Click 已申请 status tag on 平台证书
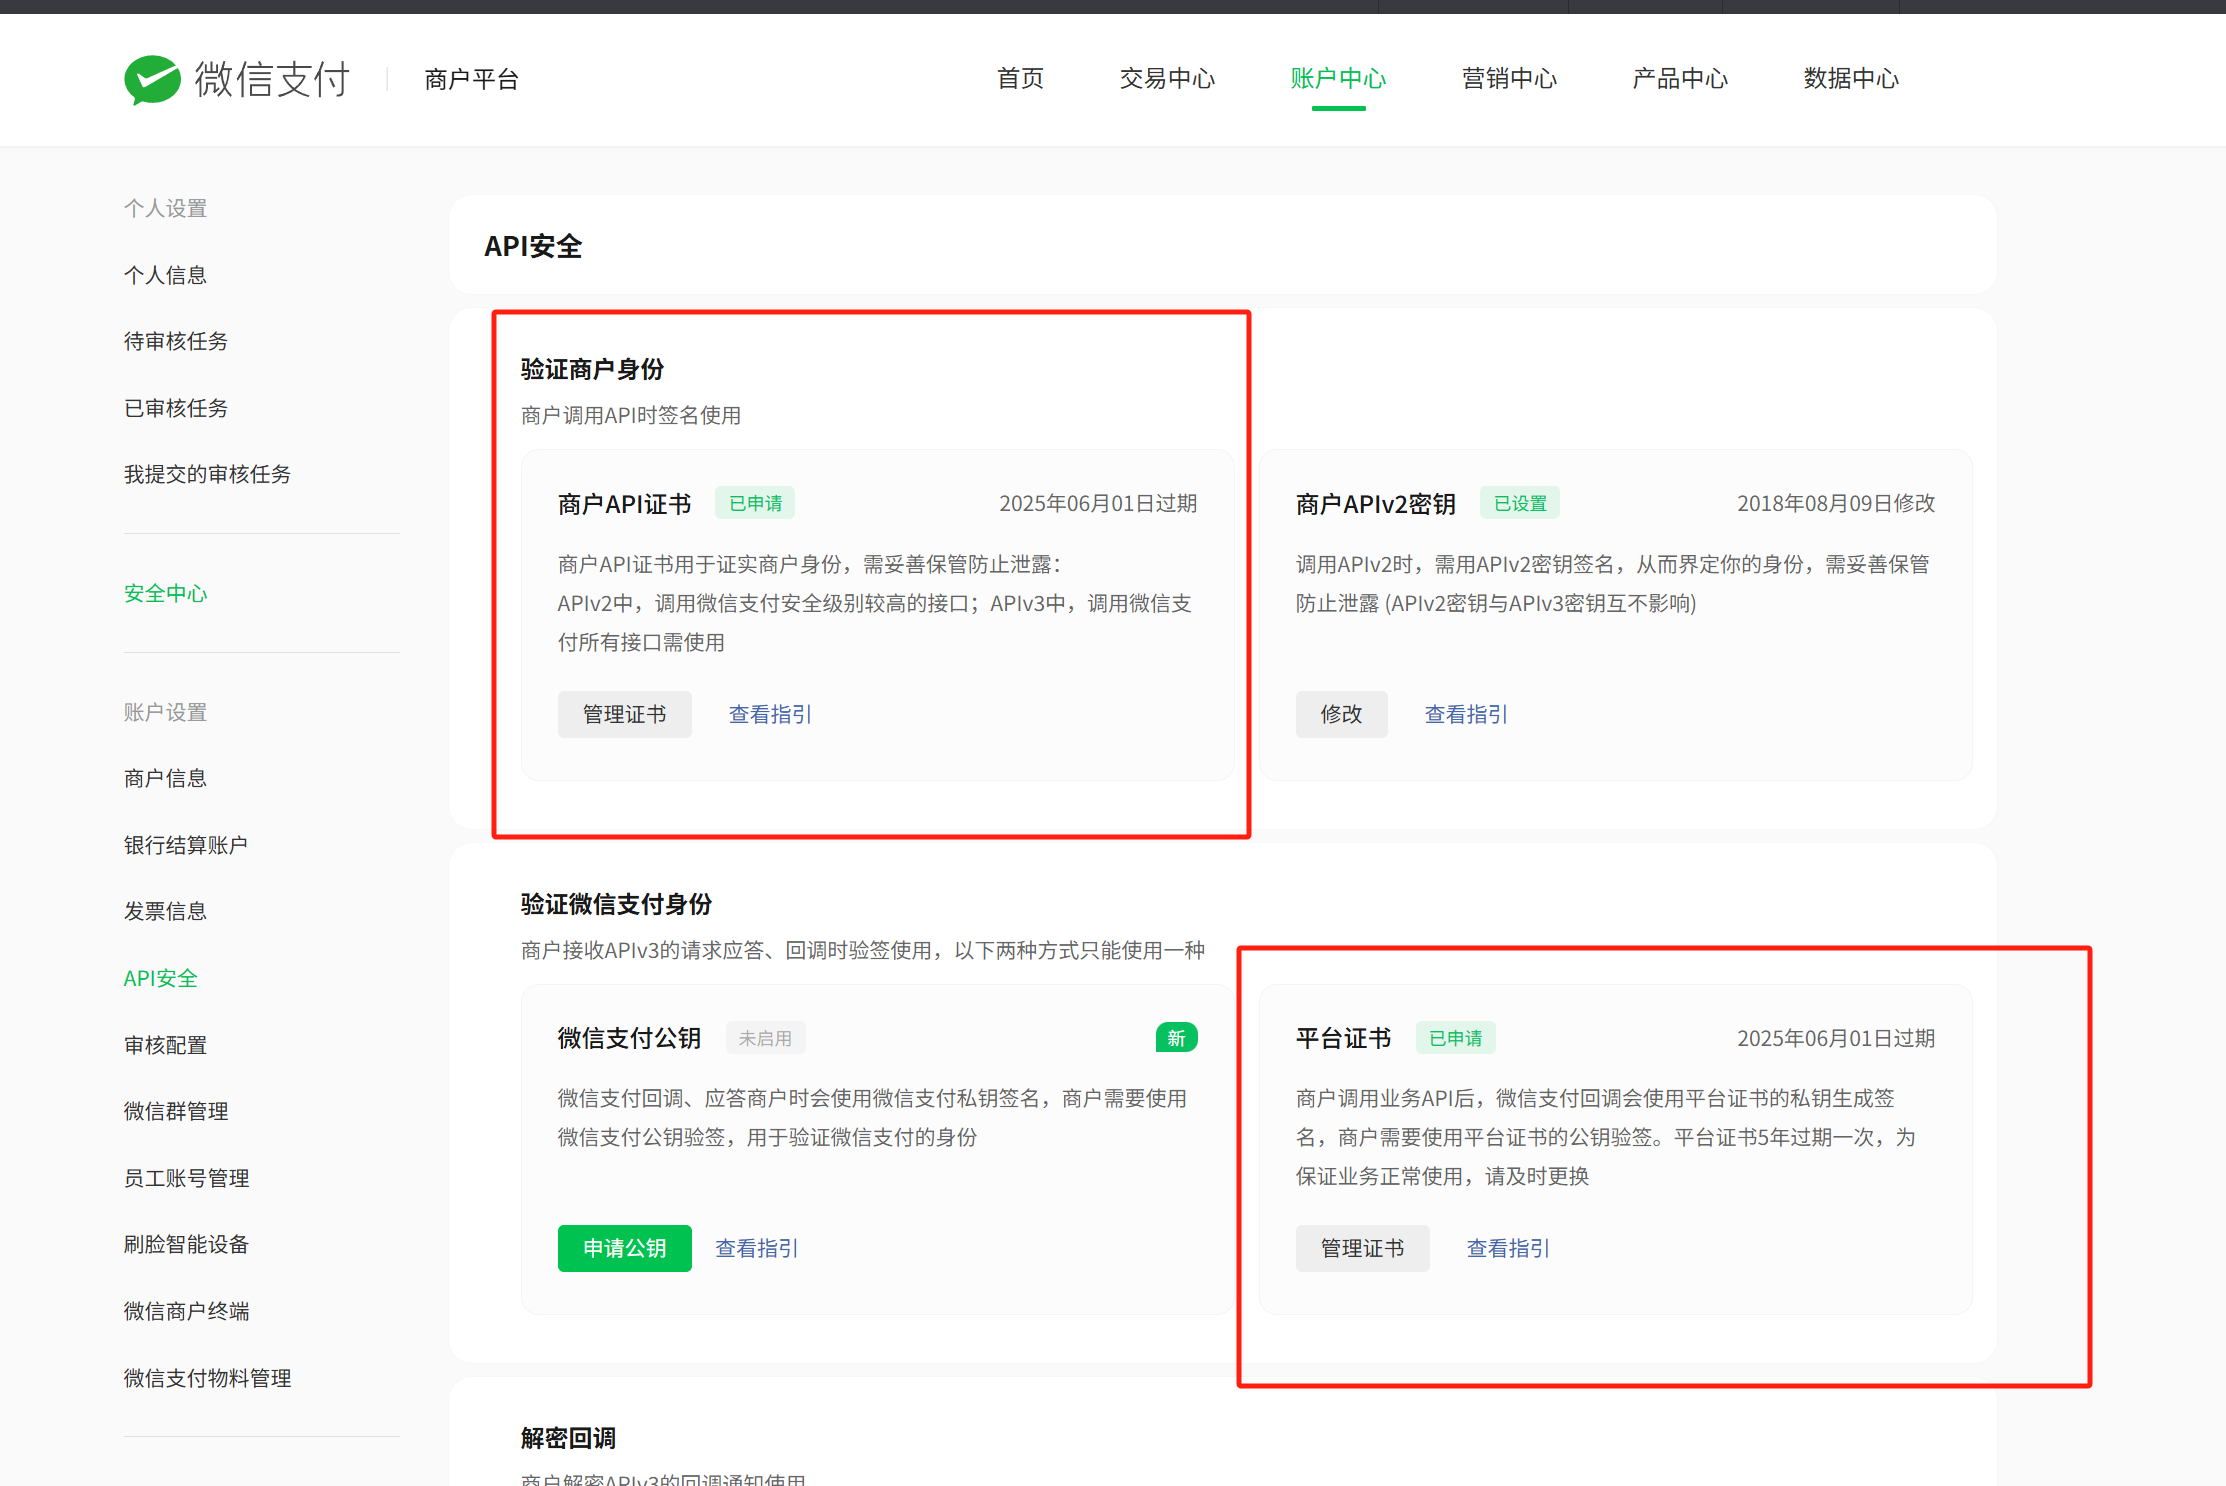The image size is (2226, 1486). 1455,1038
